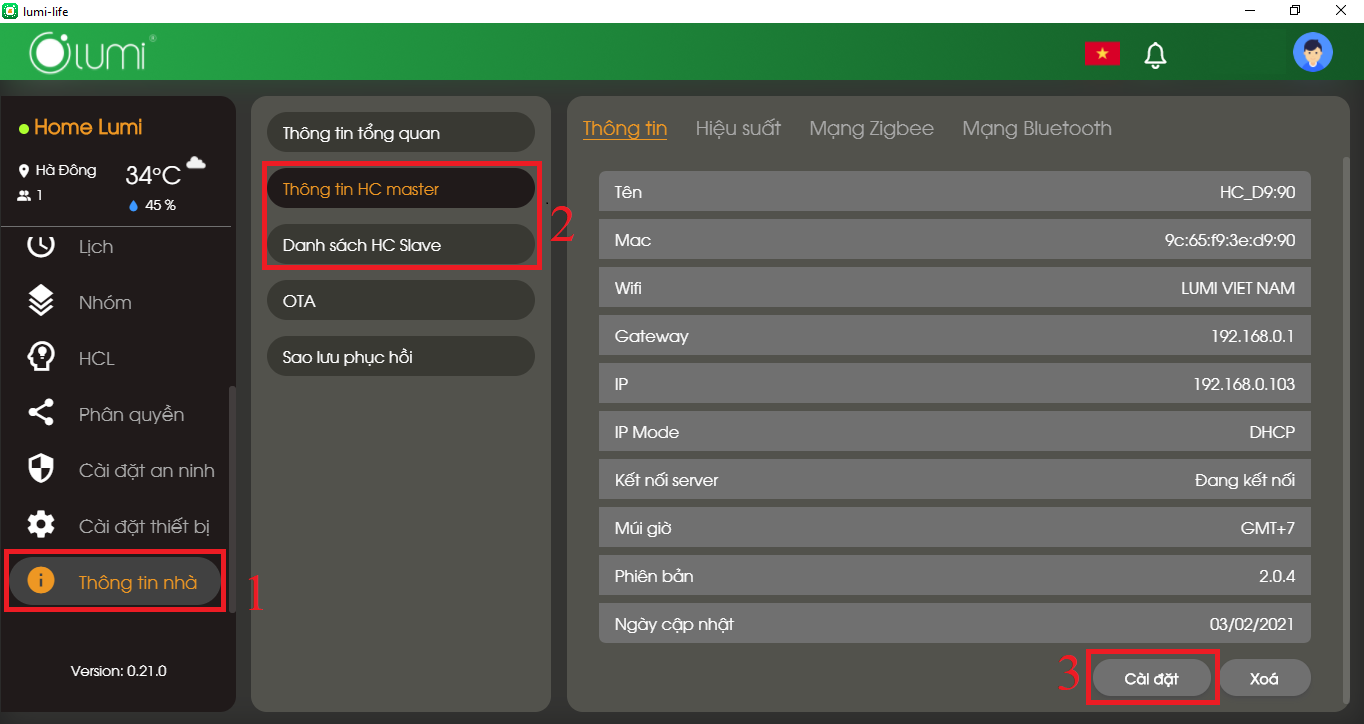1364x724 pixels.
Task: Open Danh sách HC Slave section
Action: [x=401, y=245]
